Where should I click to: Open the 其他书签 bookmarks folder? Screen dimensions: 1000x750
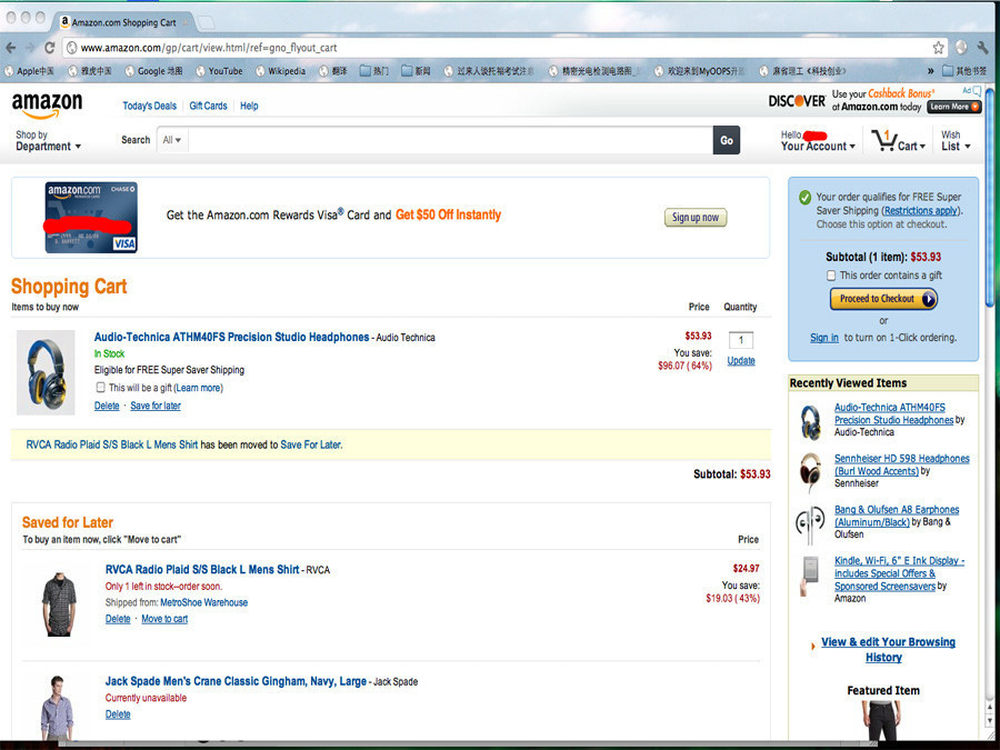(965, 71)
